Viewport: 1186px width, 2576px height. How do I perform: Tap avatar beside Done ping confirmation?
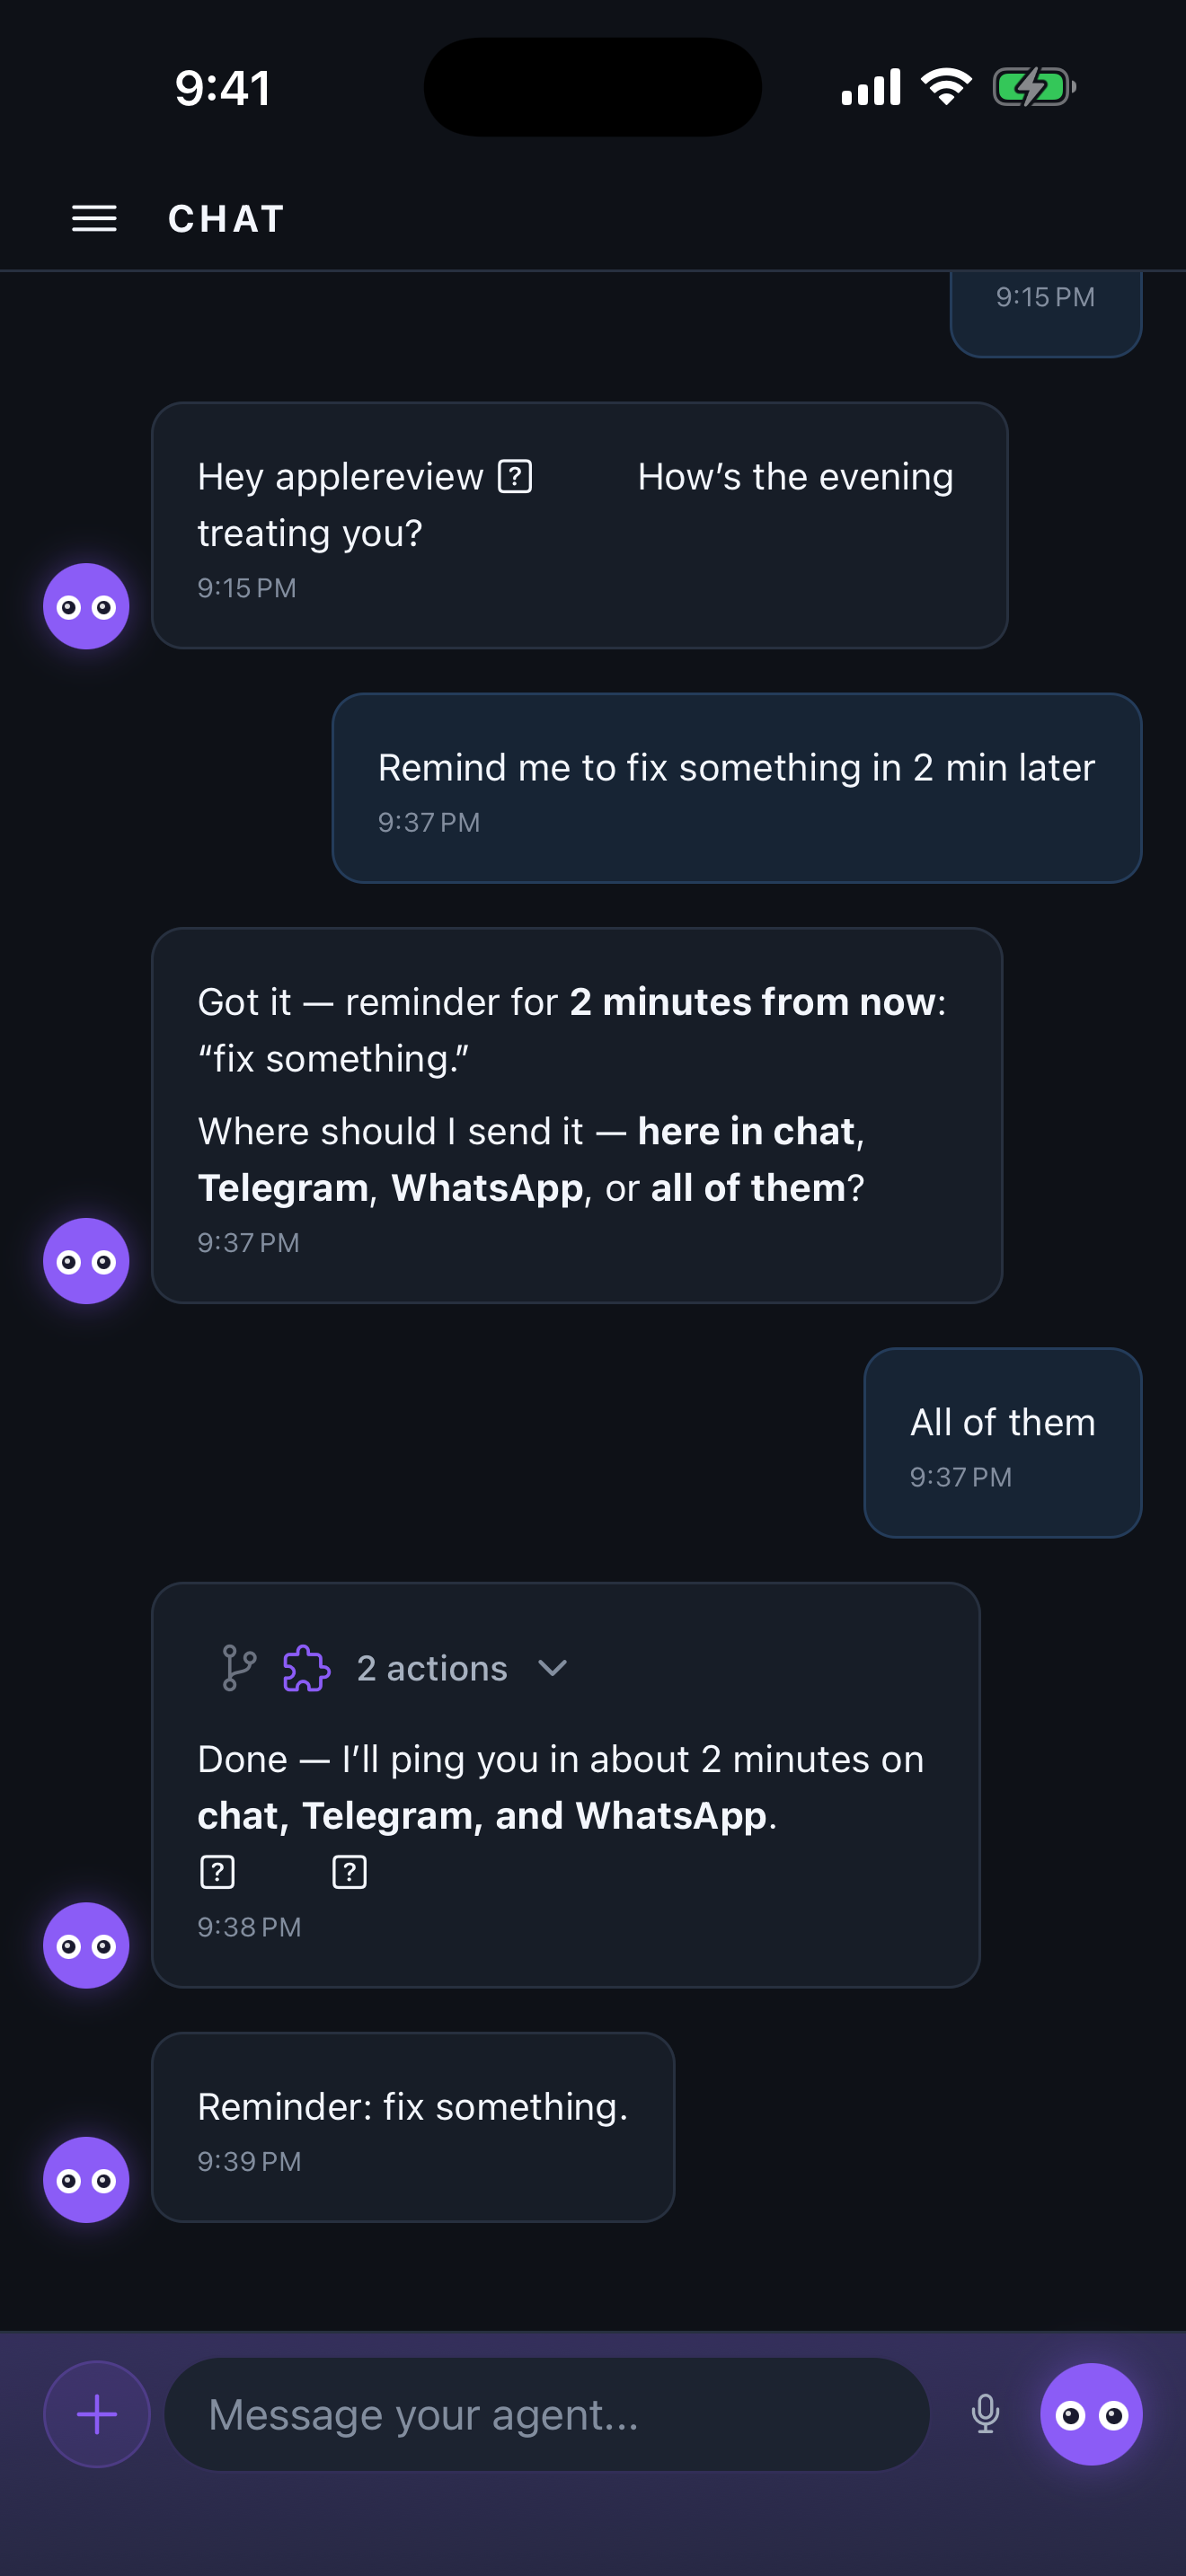click(86, 1945)
